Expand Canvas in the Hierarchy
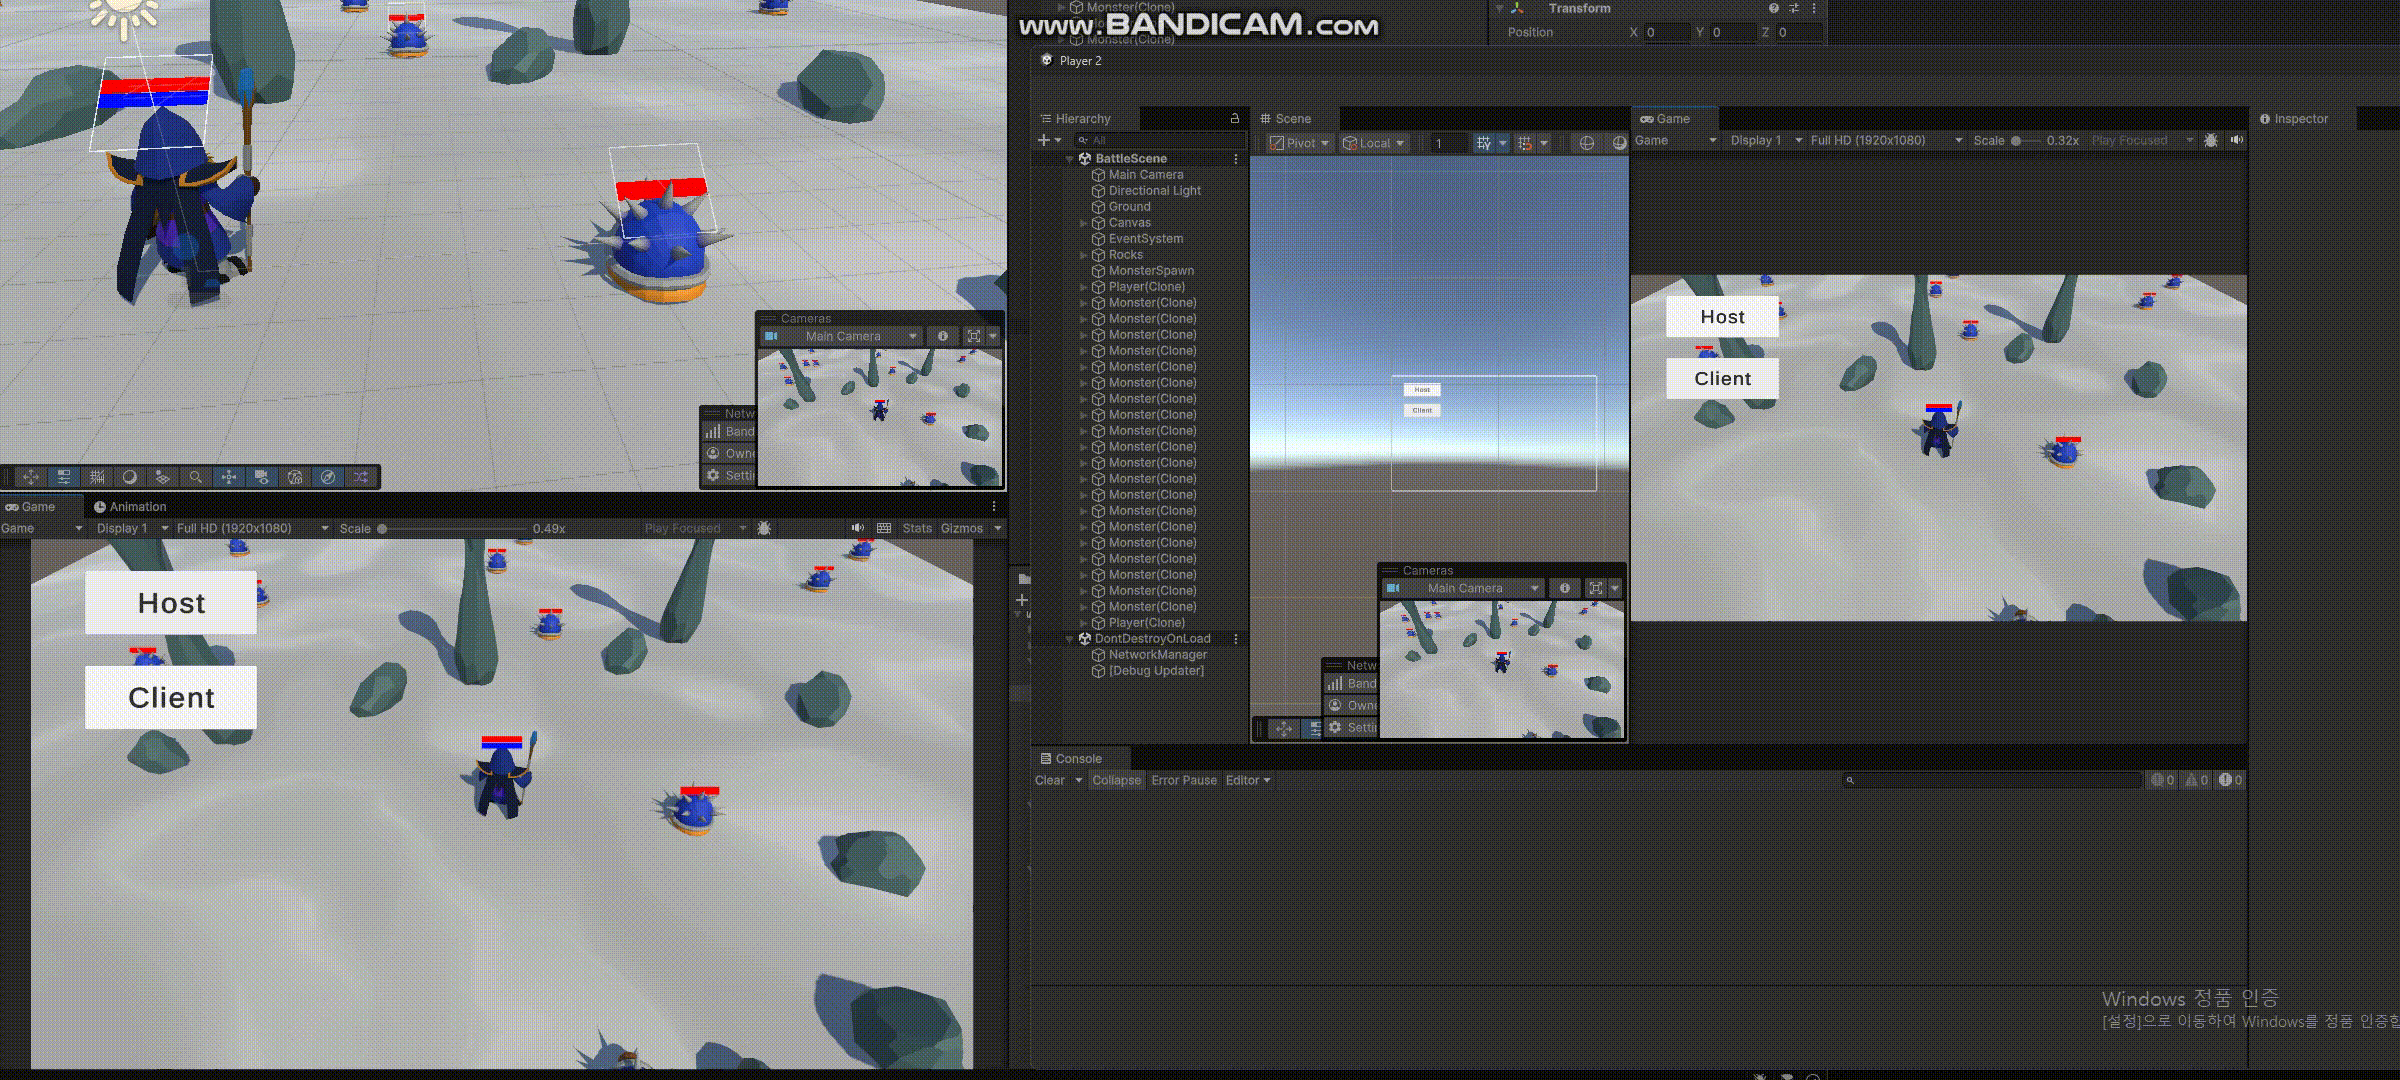2400x1080 pixels. [1083, 223]
